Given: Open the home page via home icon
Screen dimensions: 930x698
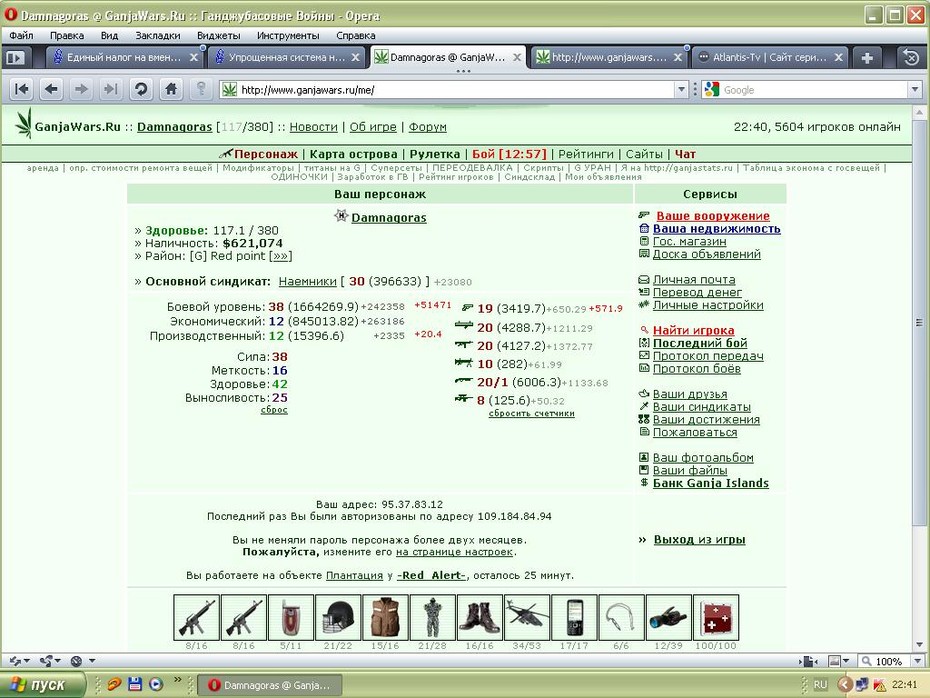Looking at the screenshot, I should [x=171, y=90].
